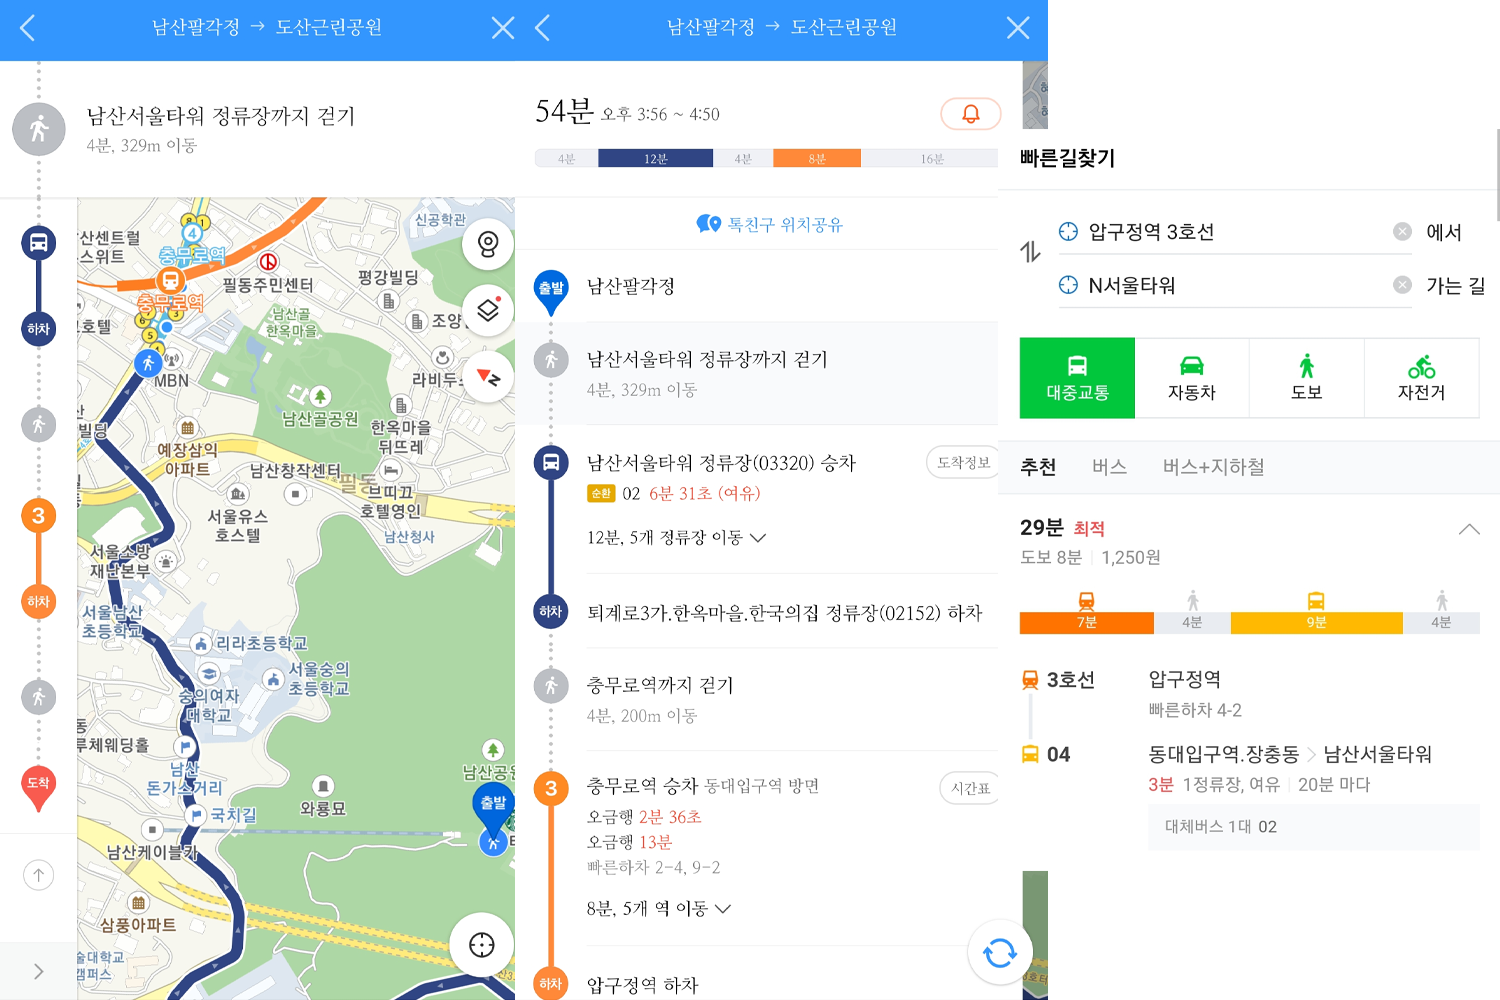Click the 도착정보 button

(963, 462)
